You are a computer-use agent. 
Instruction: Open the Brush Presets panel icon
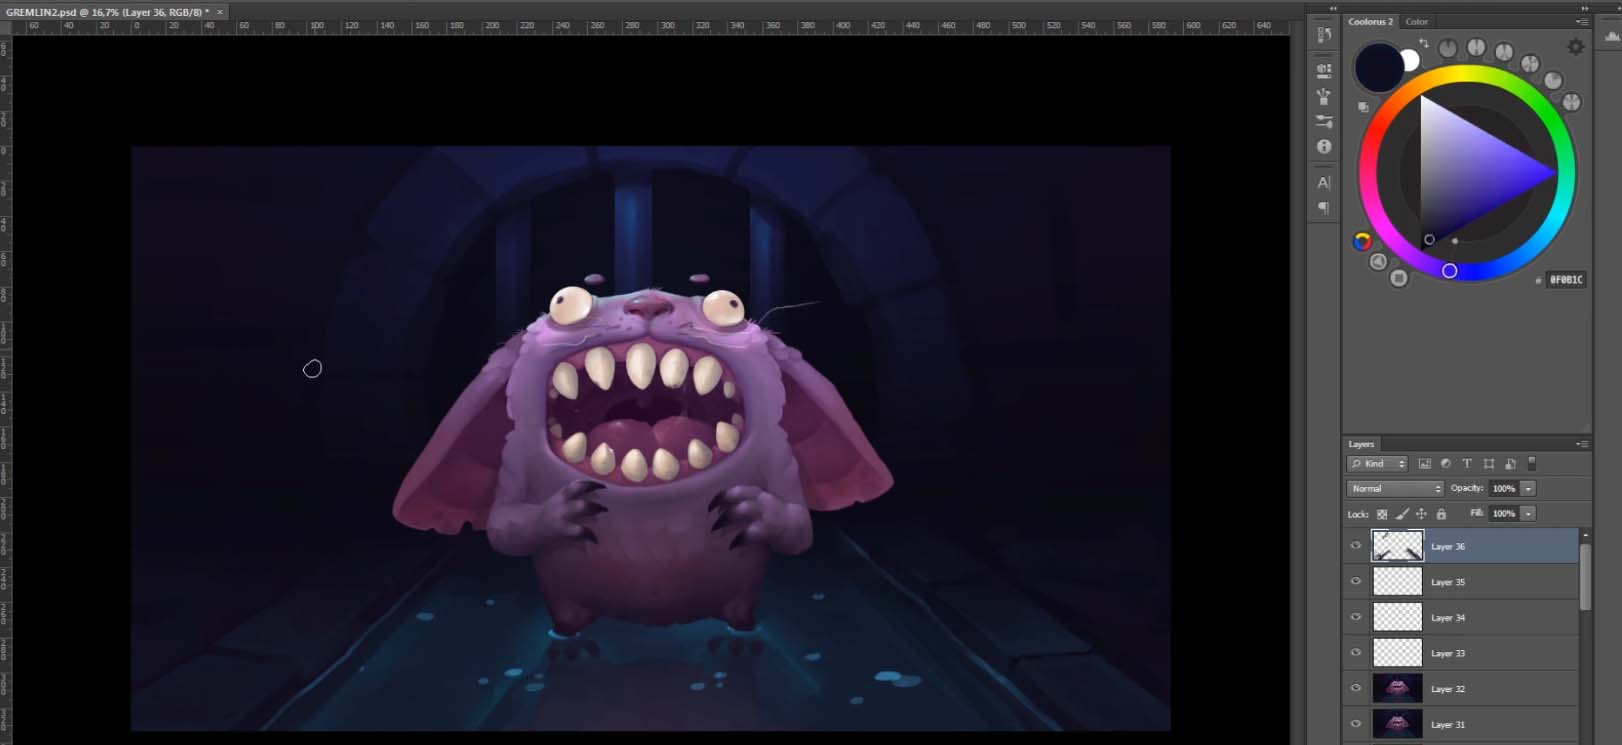pyautogui.click(x=1324, y=71)
